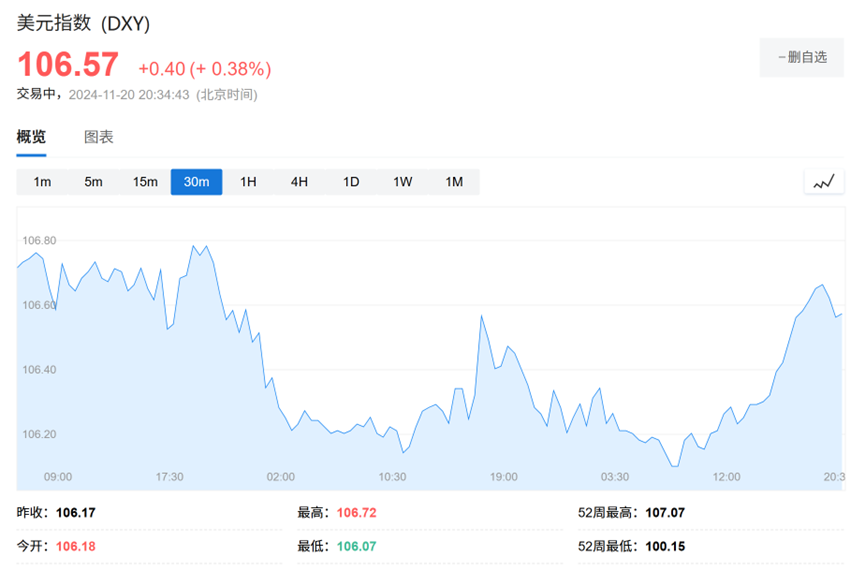The height and width of the screenshot is (585, 865).
Task: Click the 美元指数 (DXY) title
Action: click(x=83, y=24)
